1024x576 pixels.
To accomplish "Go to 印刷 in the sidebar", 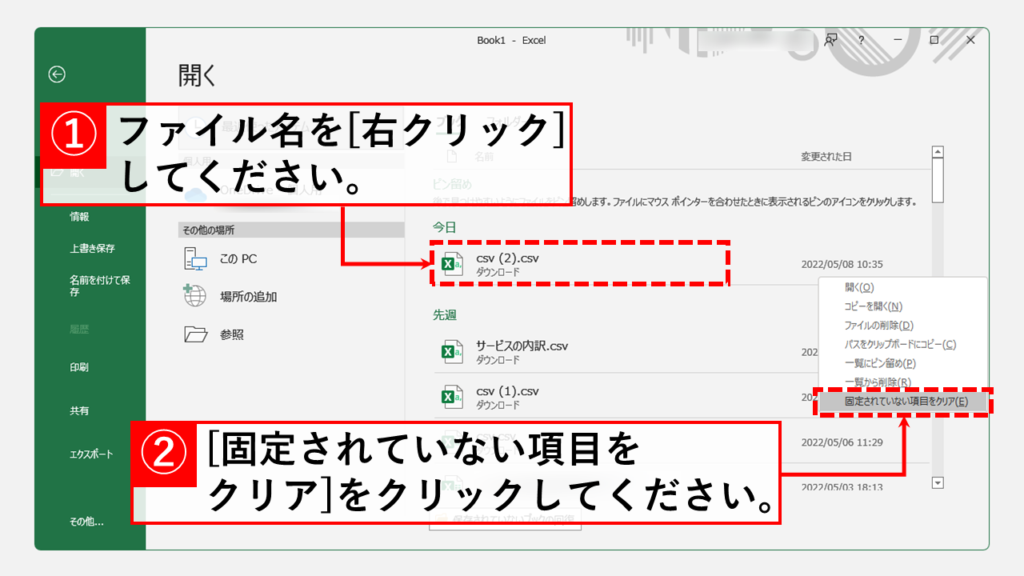I will point(79,367).
